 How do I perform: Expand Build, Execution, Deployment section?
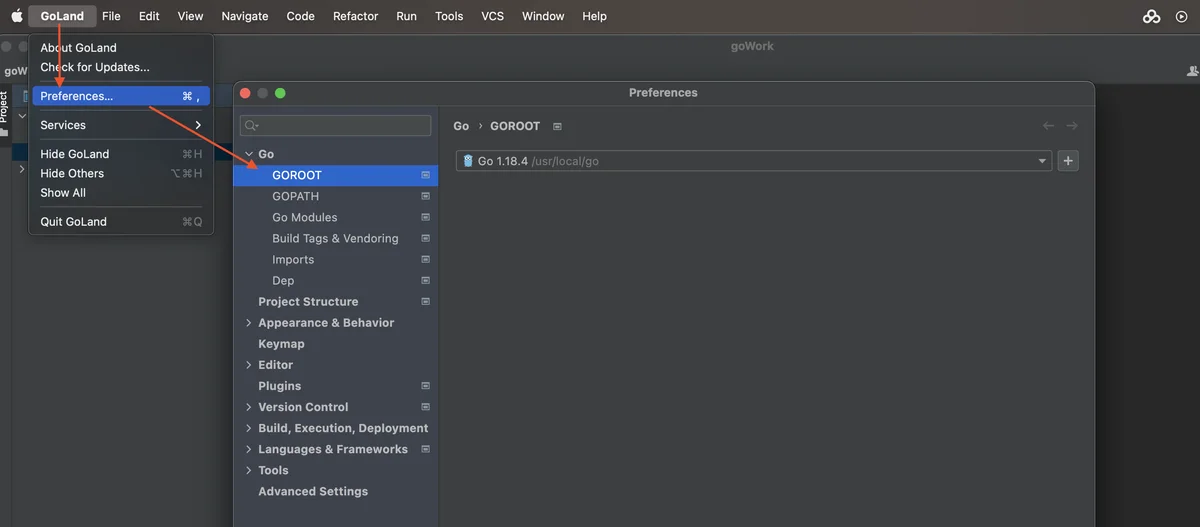(249, 428)
